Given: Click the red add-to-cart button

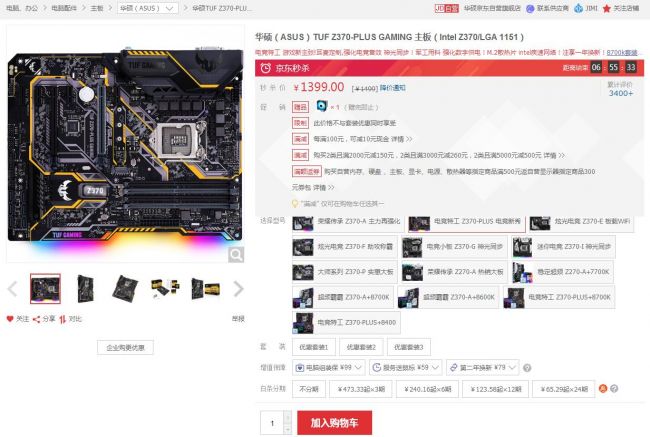Looking at the screenshot, I should [x=334, y=423].
